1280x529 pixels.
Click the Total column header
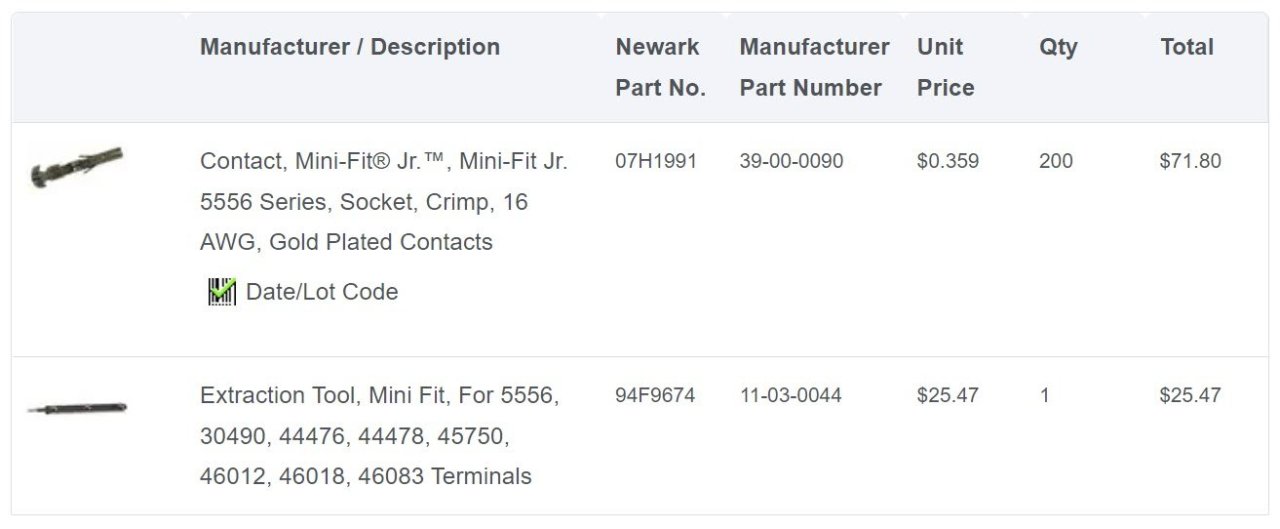[1187, 47]
